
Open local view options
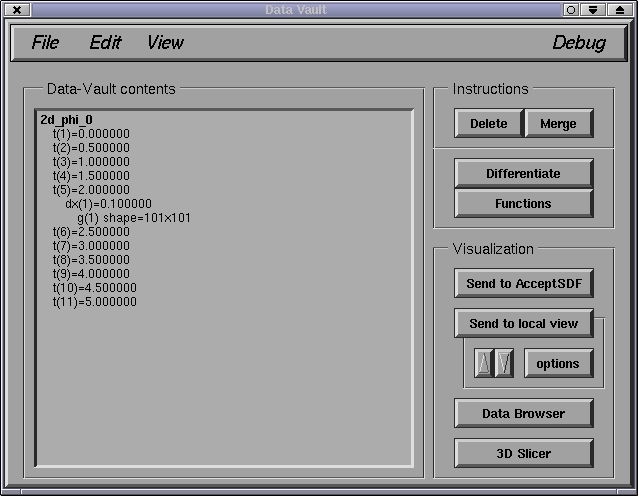click(x=558, y=363)
